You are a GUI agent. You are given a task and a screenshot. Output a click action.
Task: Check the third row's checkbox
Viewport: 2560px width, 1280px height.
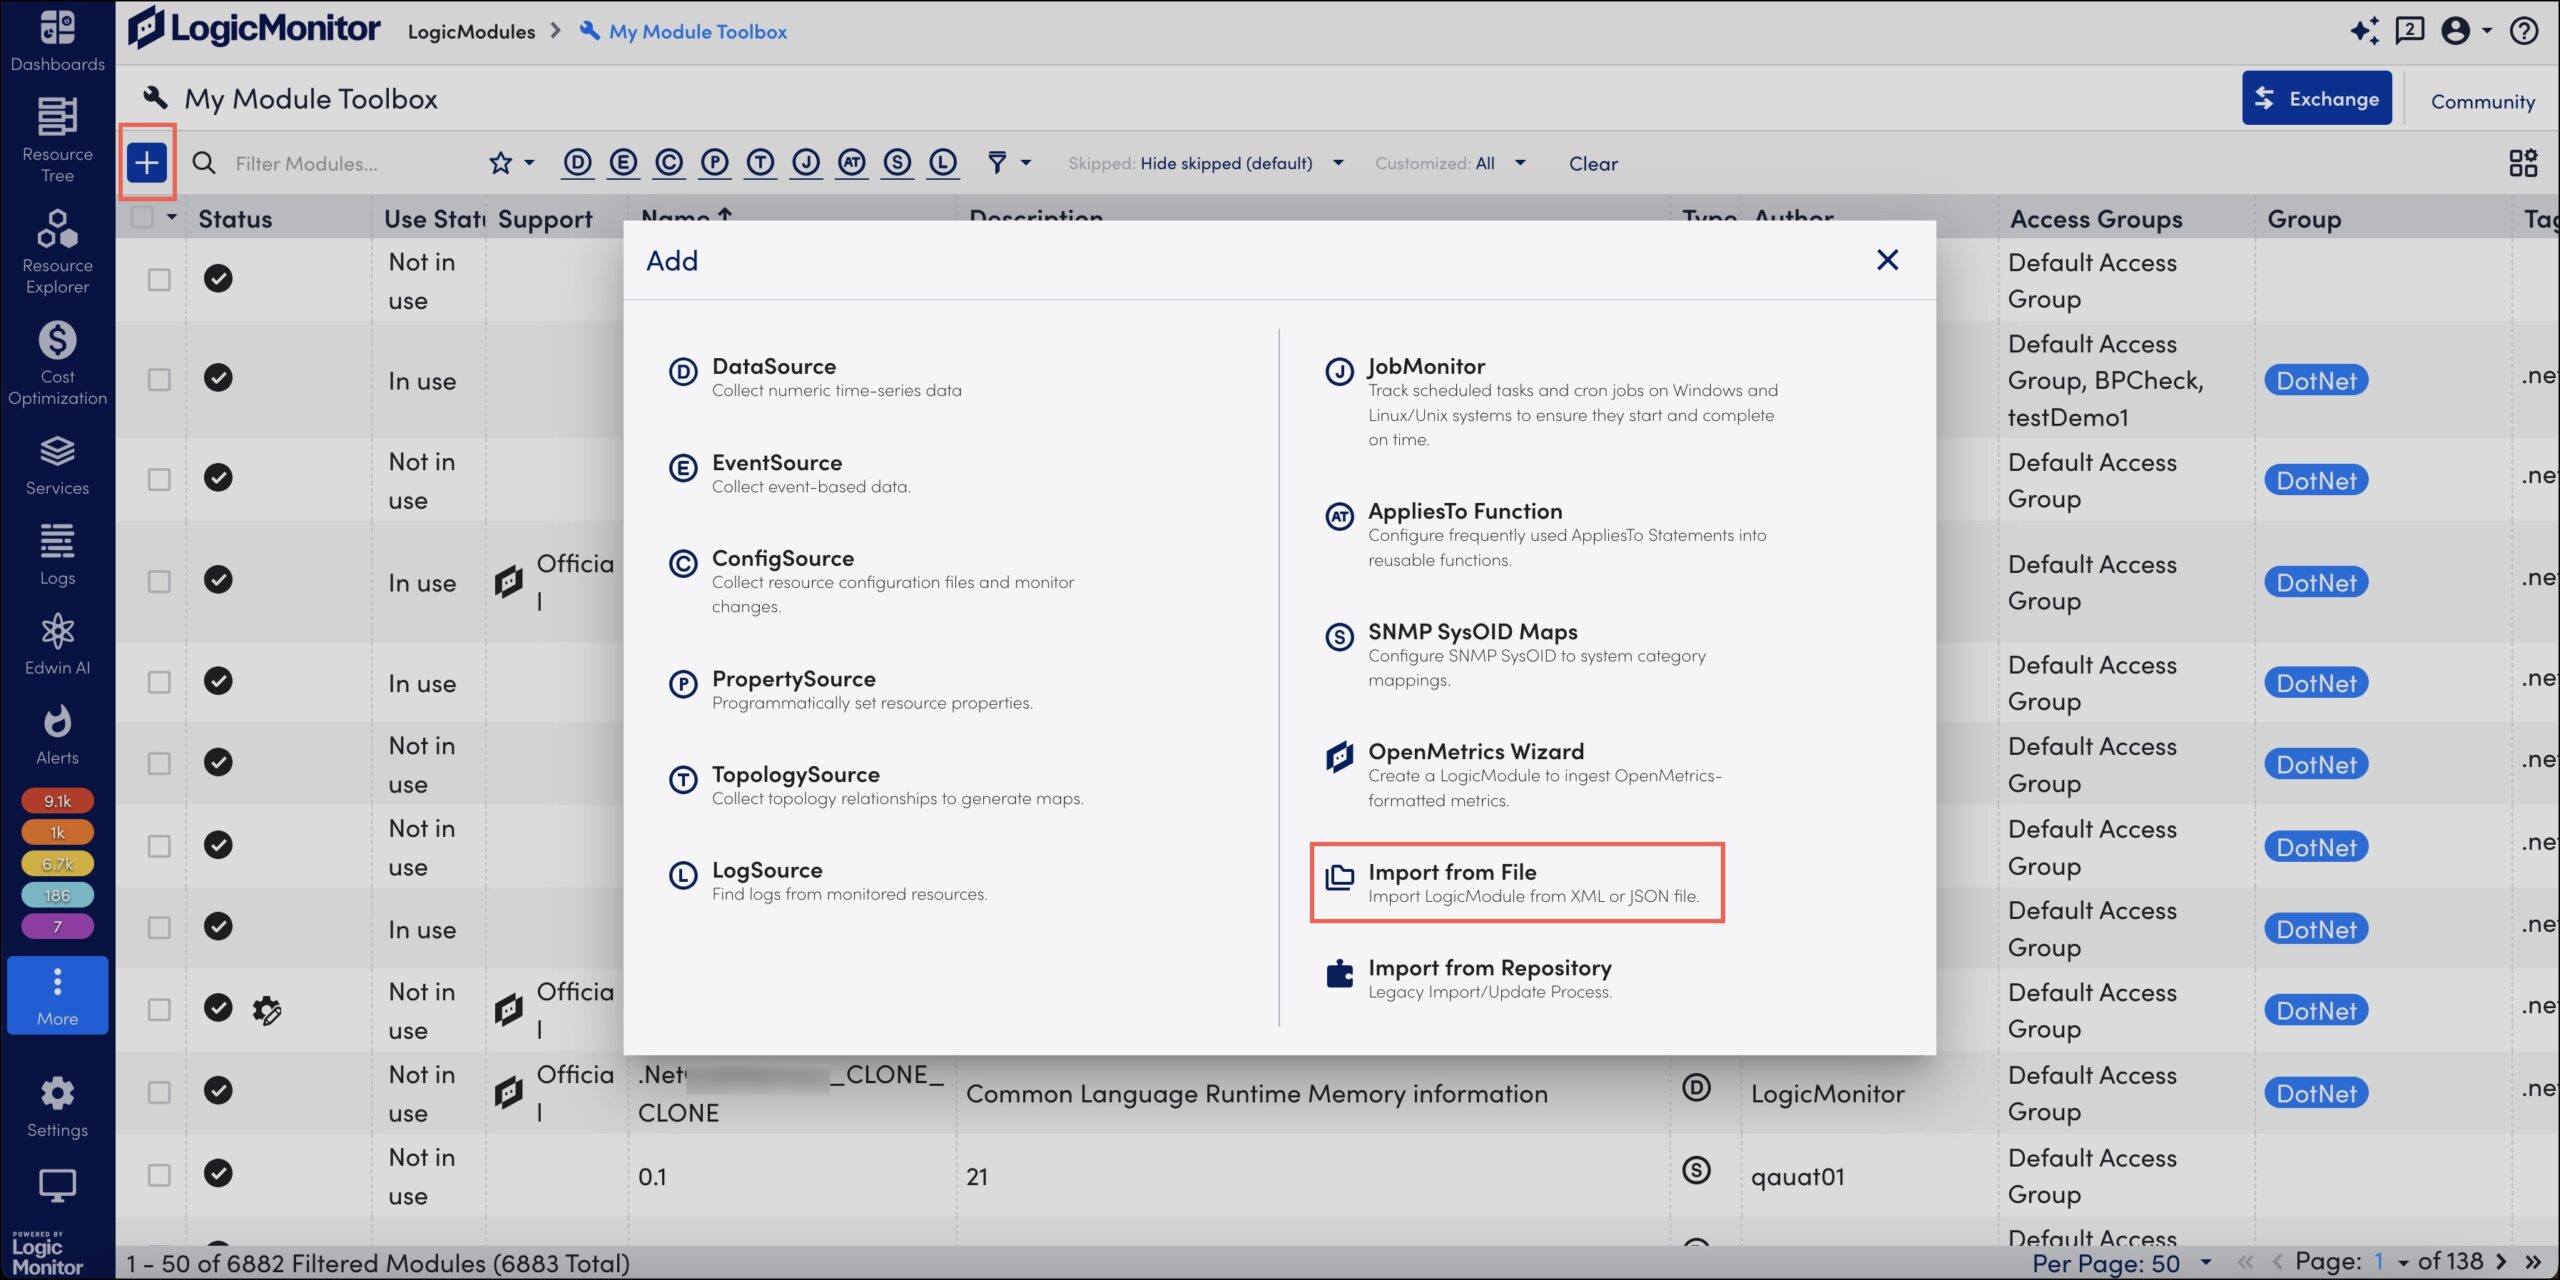(159, 479)
